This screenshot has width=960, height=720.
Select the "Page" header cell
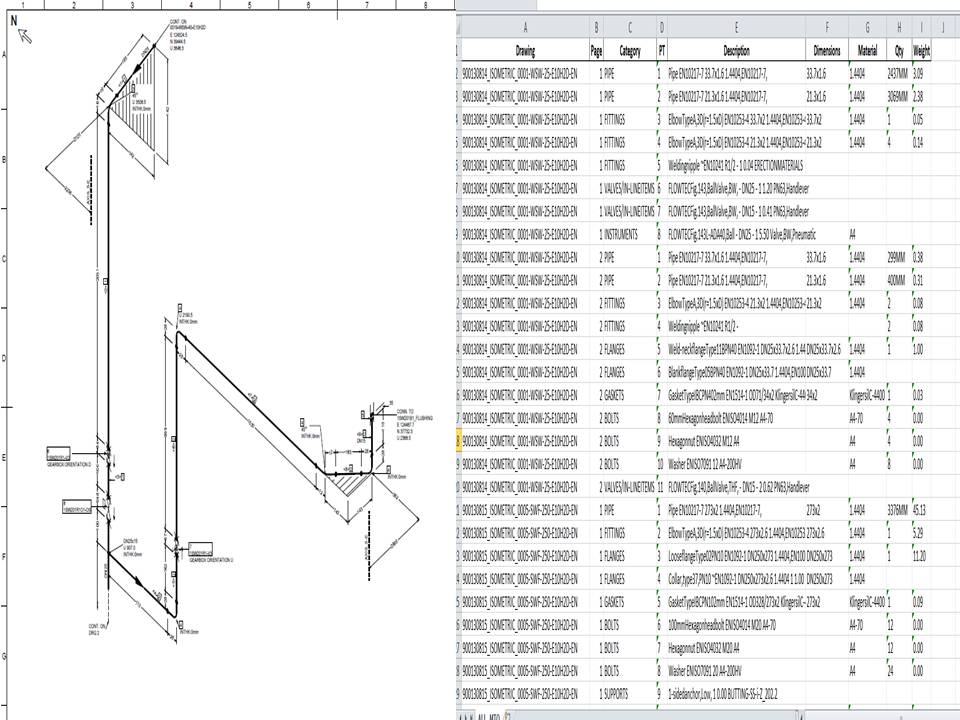coord(596,51)
